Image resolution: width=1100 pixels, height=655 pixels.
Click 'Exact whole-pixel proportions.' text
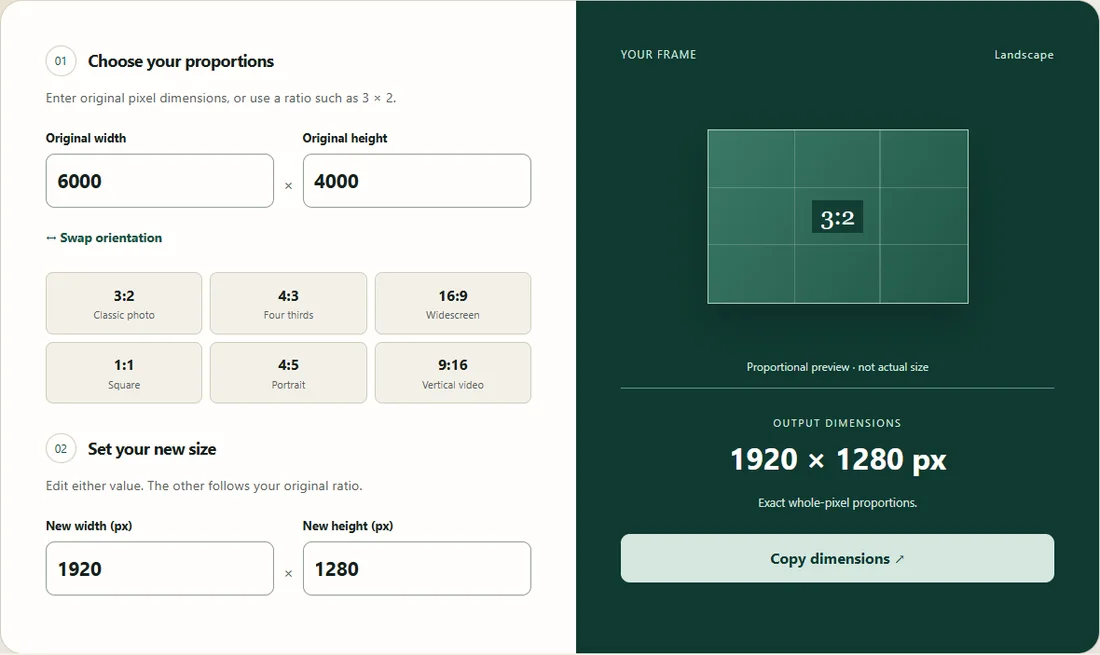(x=837, y=503)
